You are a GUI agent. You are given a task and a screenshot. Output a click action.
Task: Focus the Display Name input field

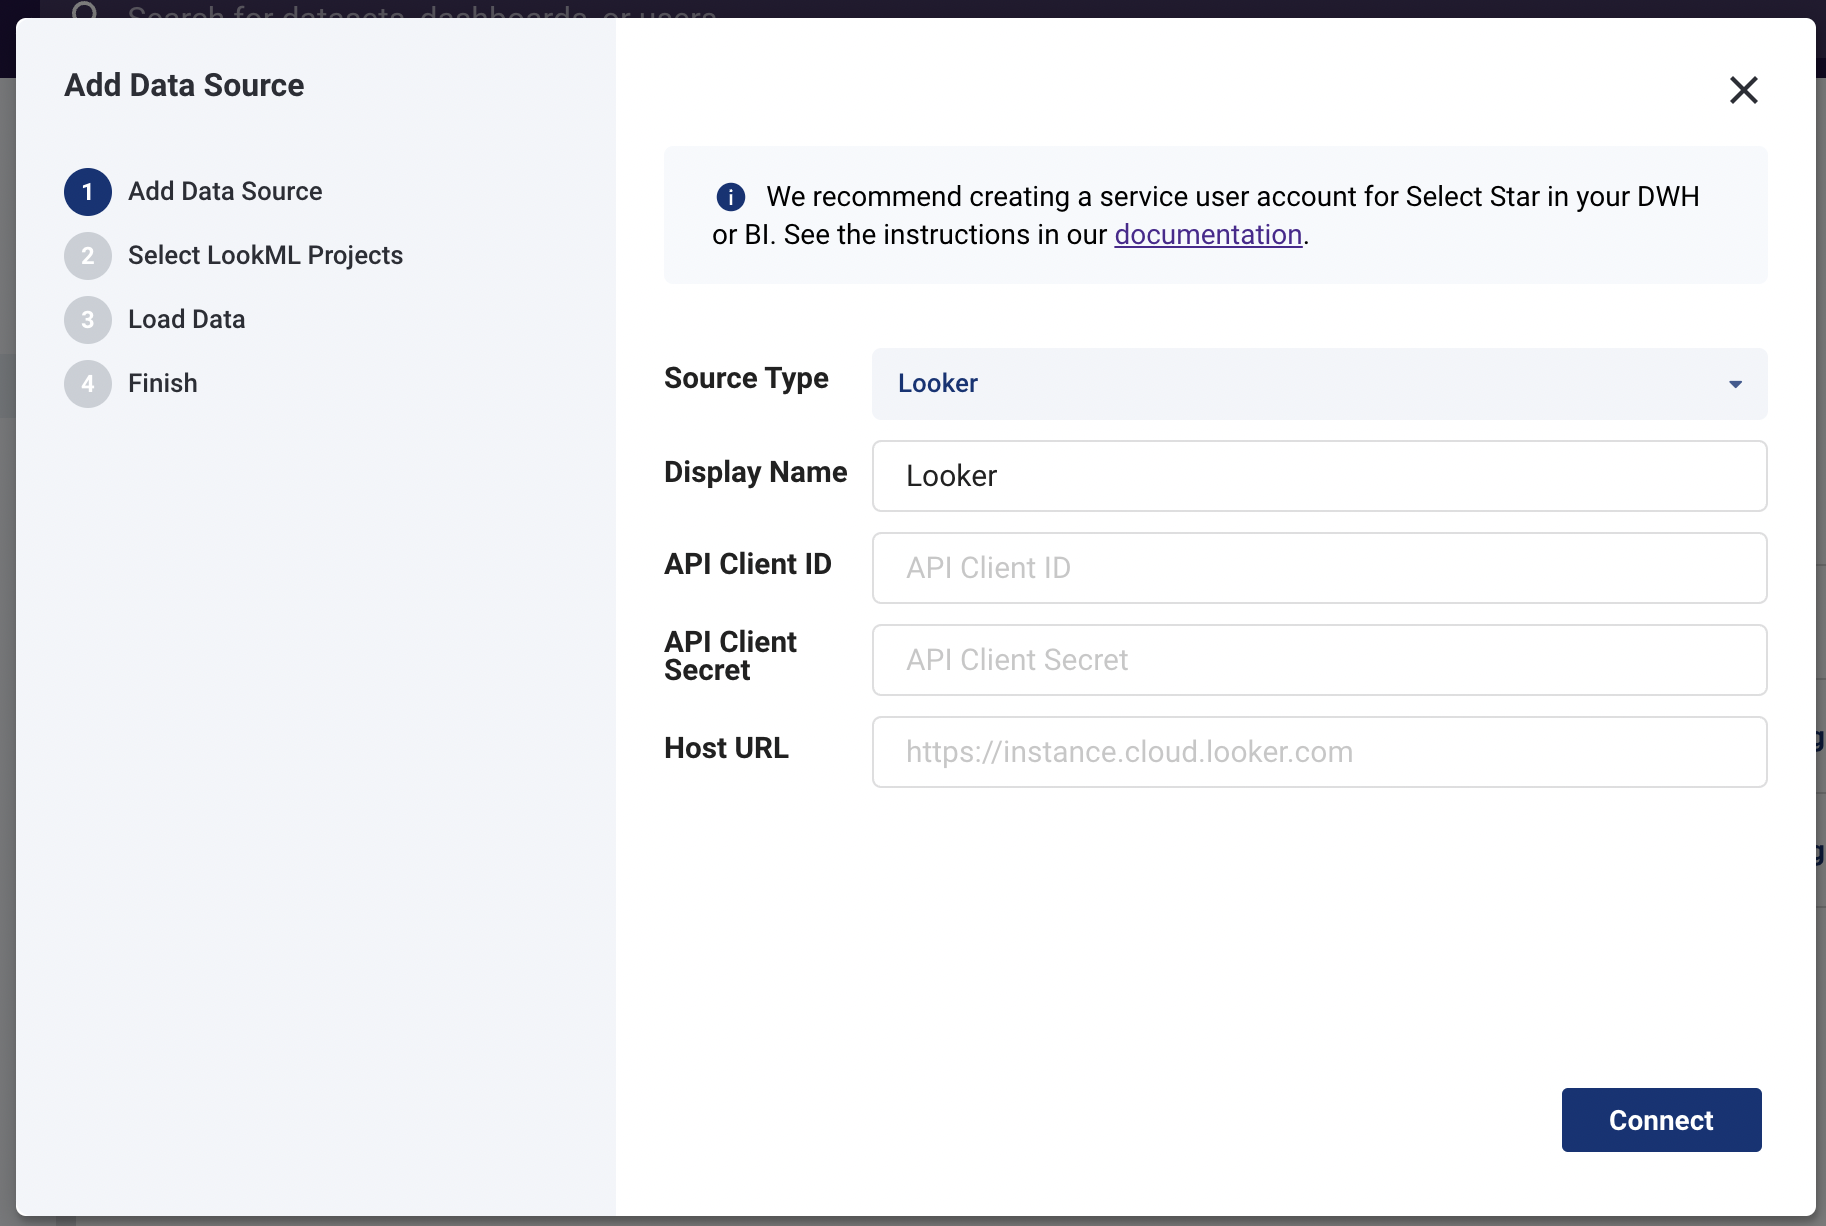point(1319,476)
